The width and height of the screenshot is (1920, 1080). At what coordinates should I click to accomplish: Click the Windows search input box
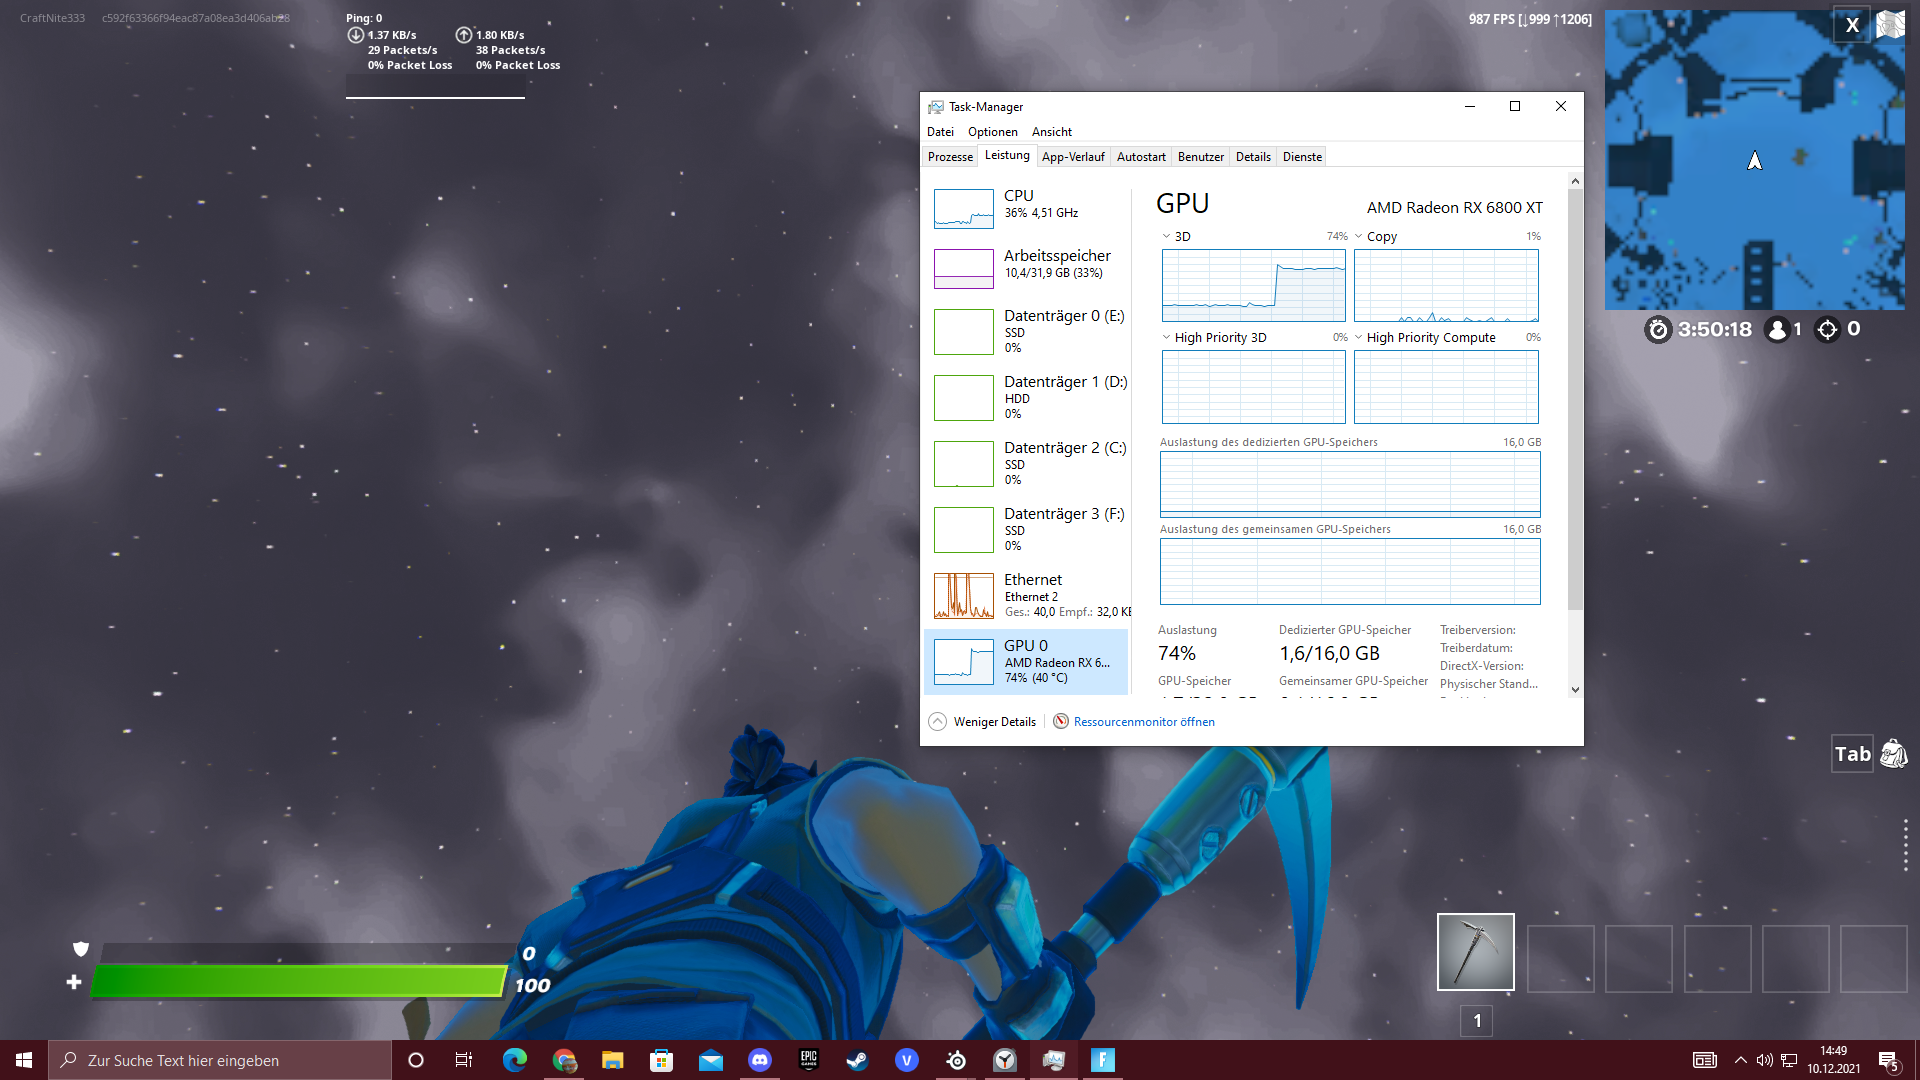pyautogui.click(x=220, y=1060)
